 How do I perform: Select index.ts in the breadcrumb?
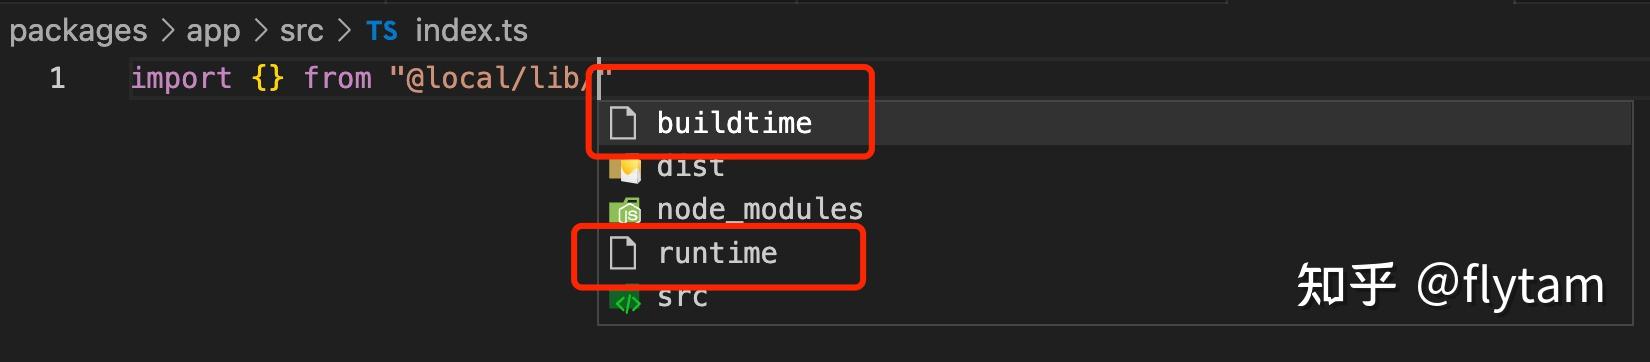471,31
